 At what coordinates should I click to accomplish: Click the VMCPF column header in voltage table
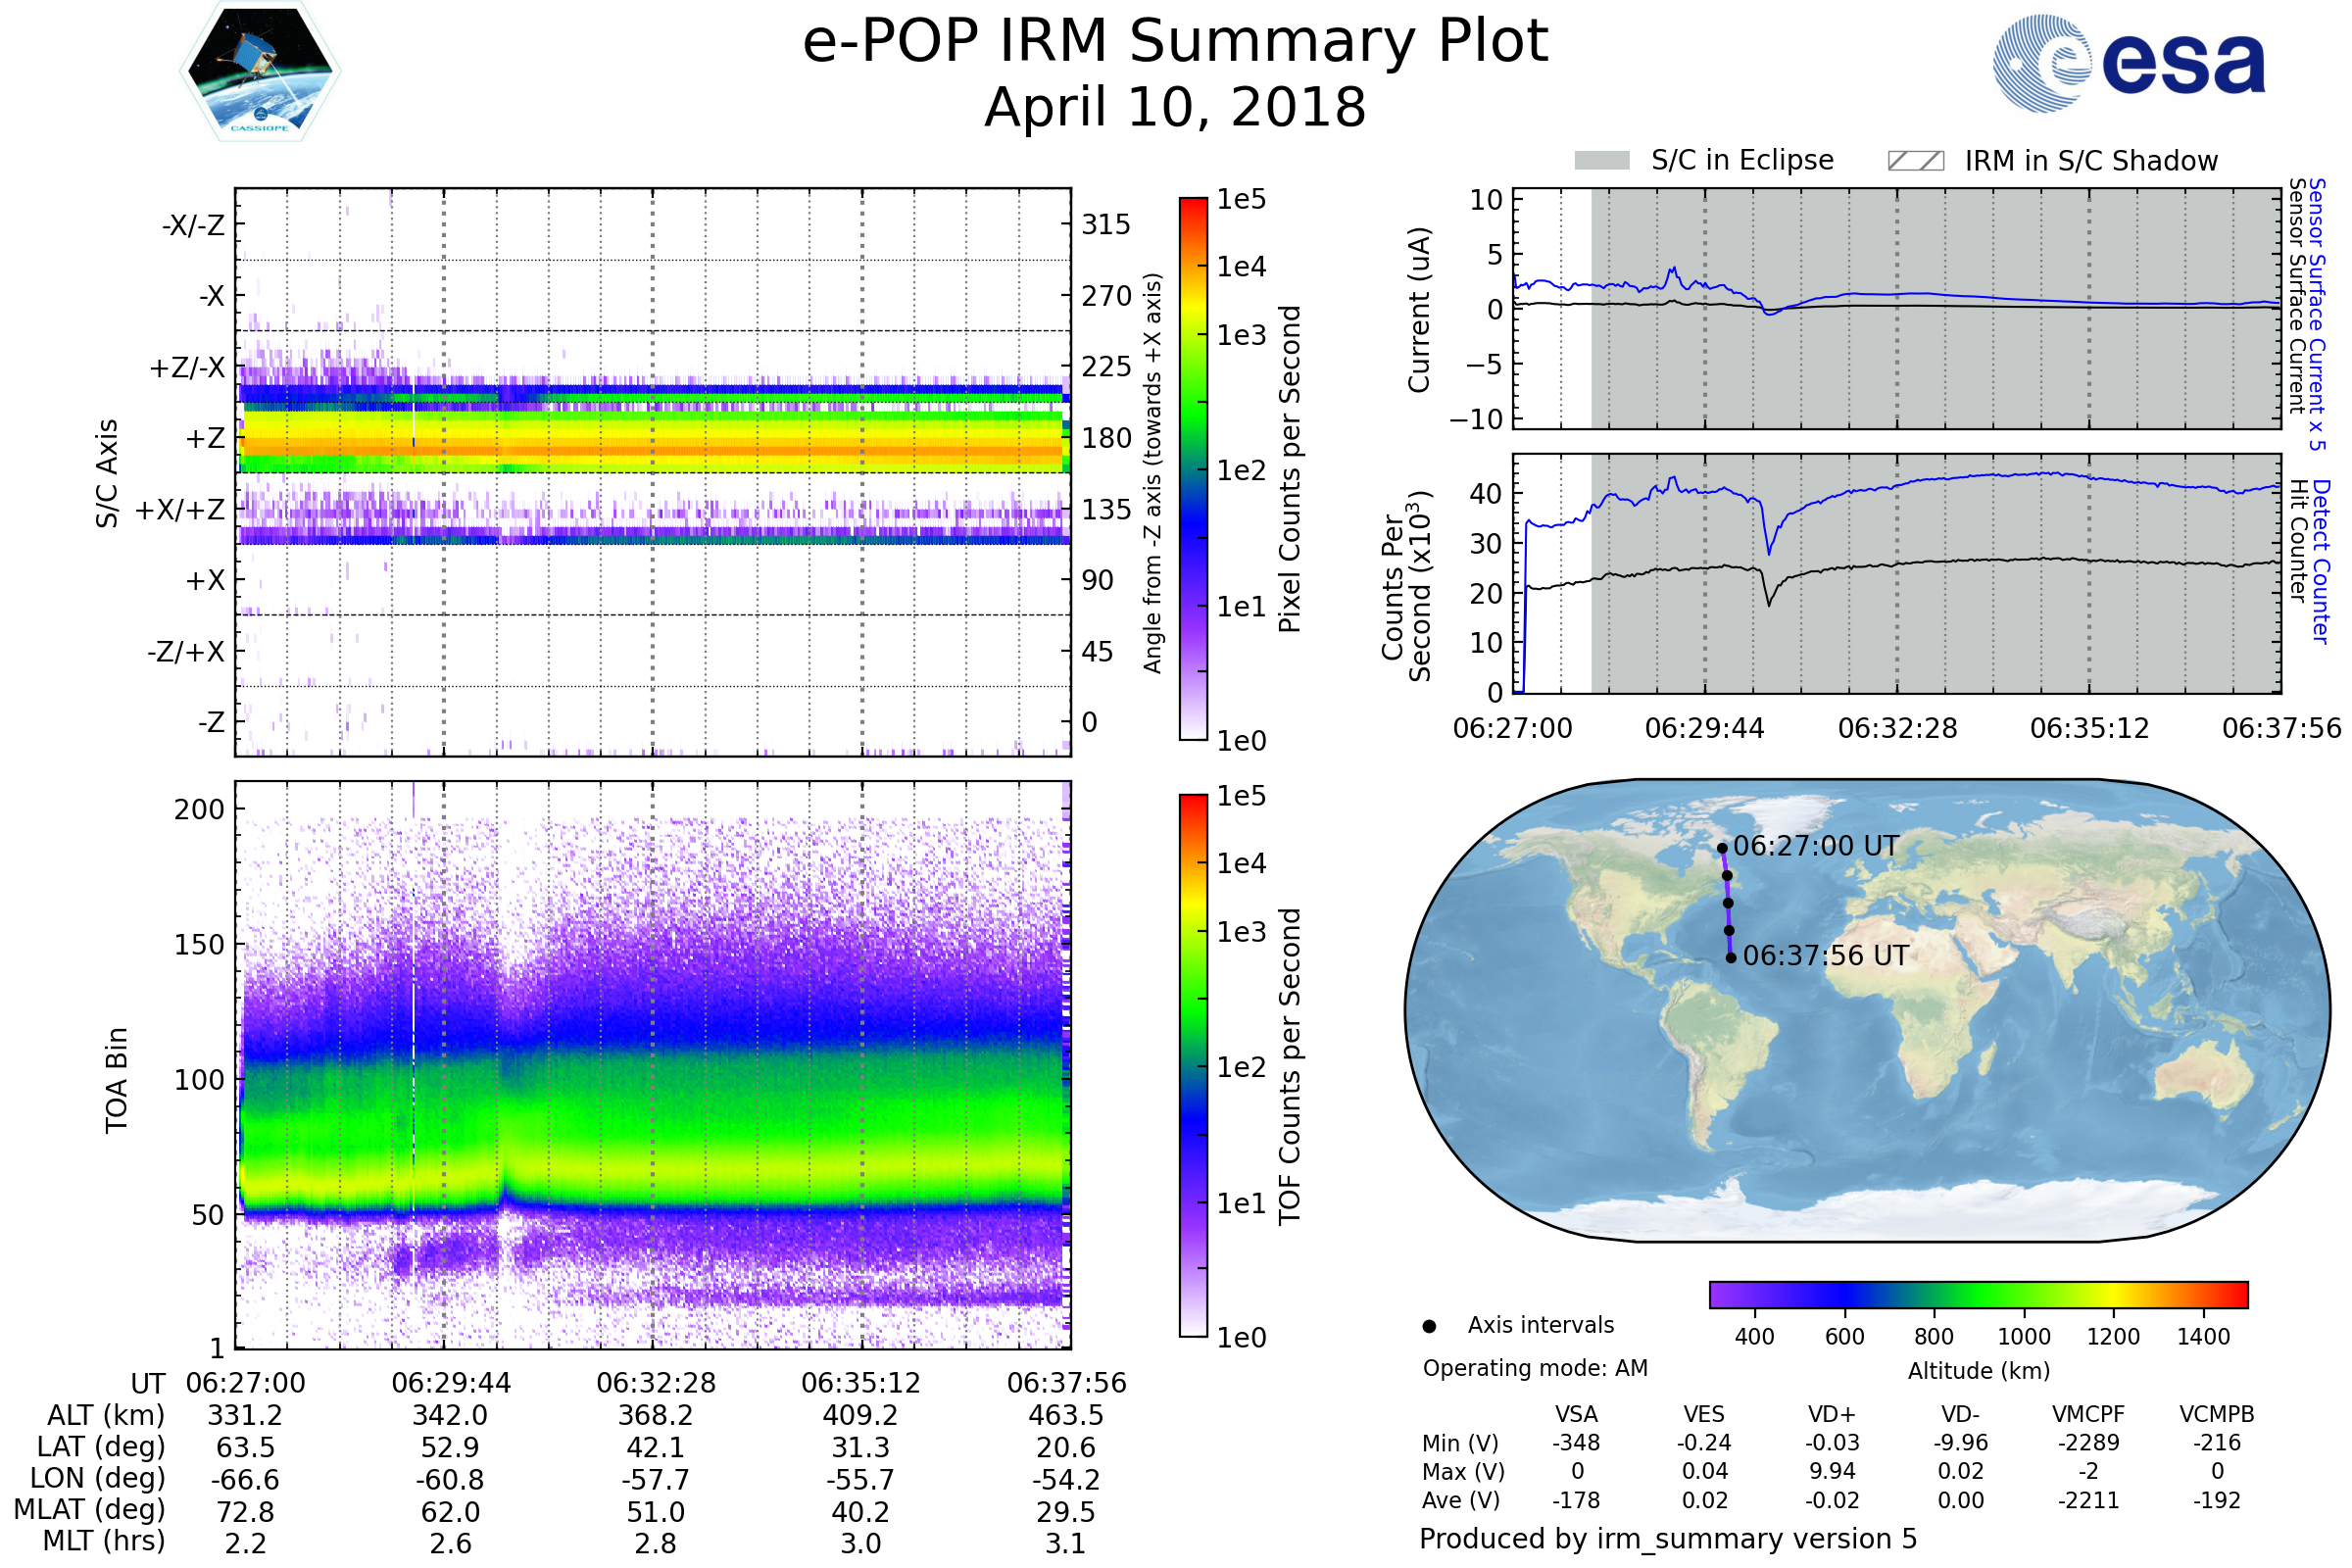click(2088, 1414)
